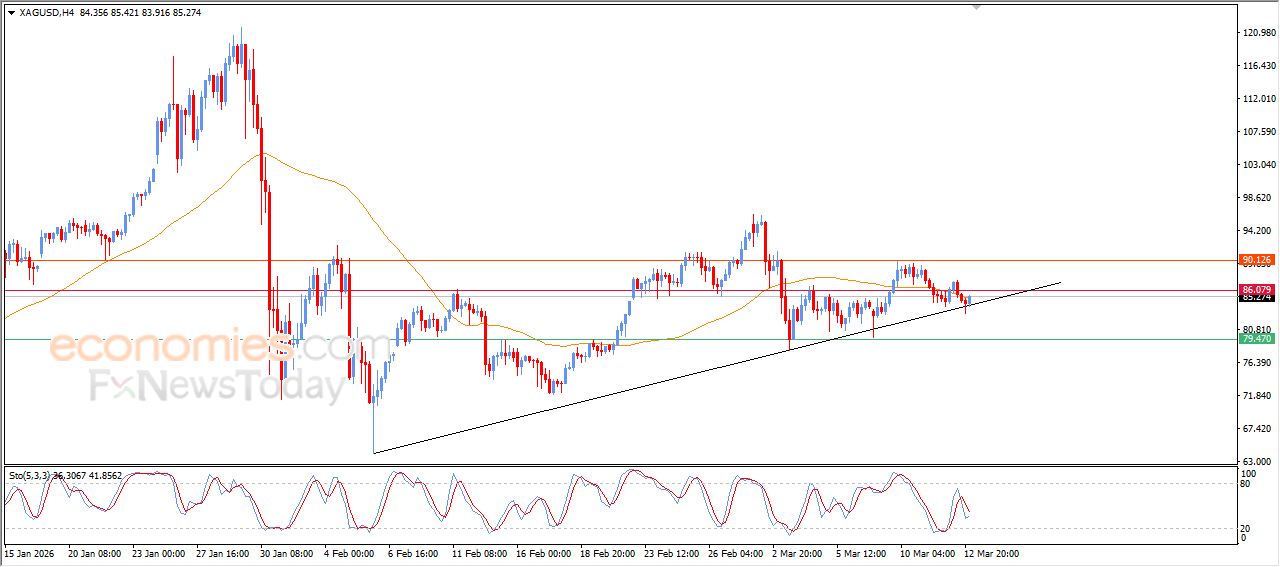Click the 12 Mar 20:00 time label
Screen dimensions: 1280x567
(x=991, y=552)
